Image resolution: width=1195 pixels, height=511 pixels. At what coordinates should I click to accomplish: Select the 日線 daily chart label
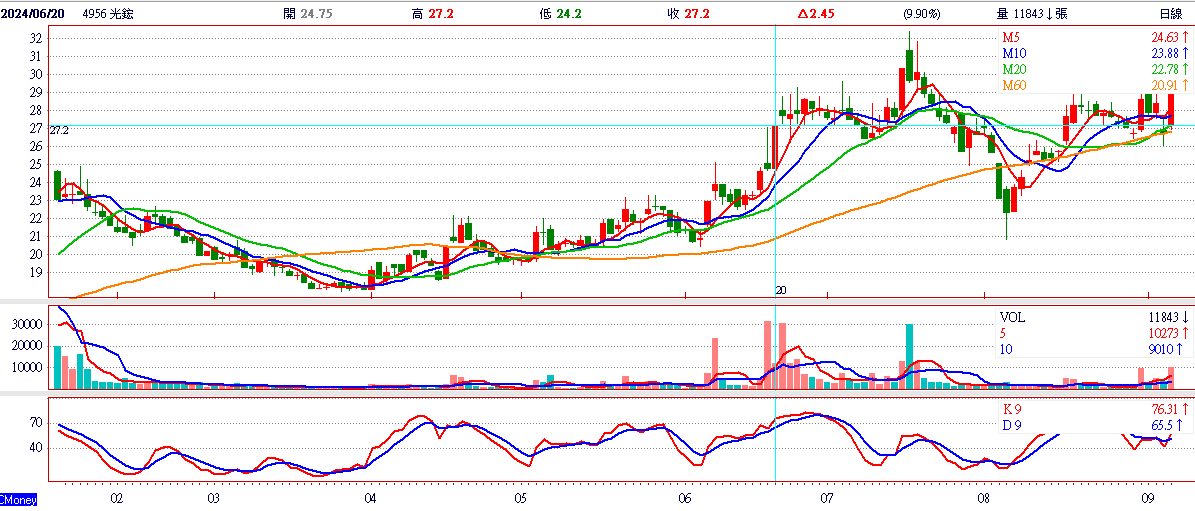tap(1171, 14)
